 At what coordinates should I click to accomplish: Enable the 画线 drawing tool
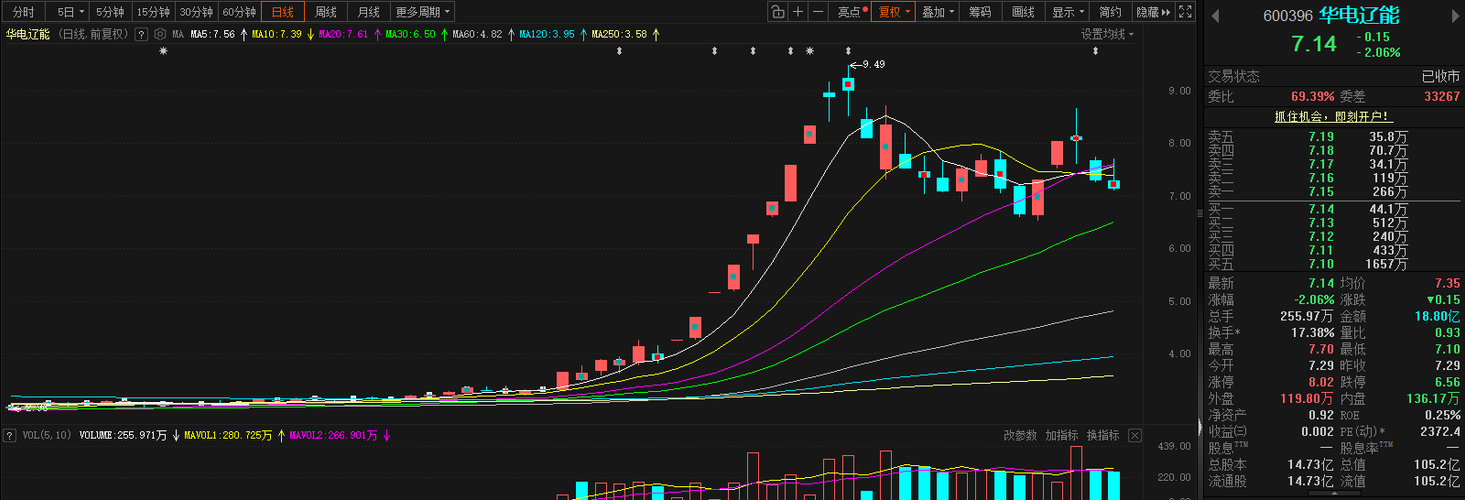coord(1023,12)
